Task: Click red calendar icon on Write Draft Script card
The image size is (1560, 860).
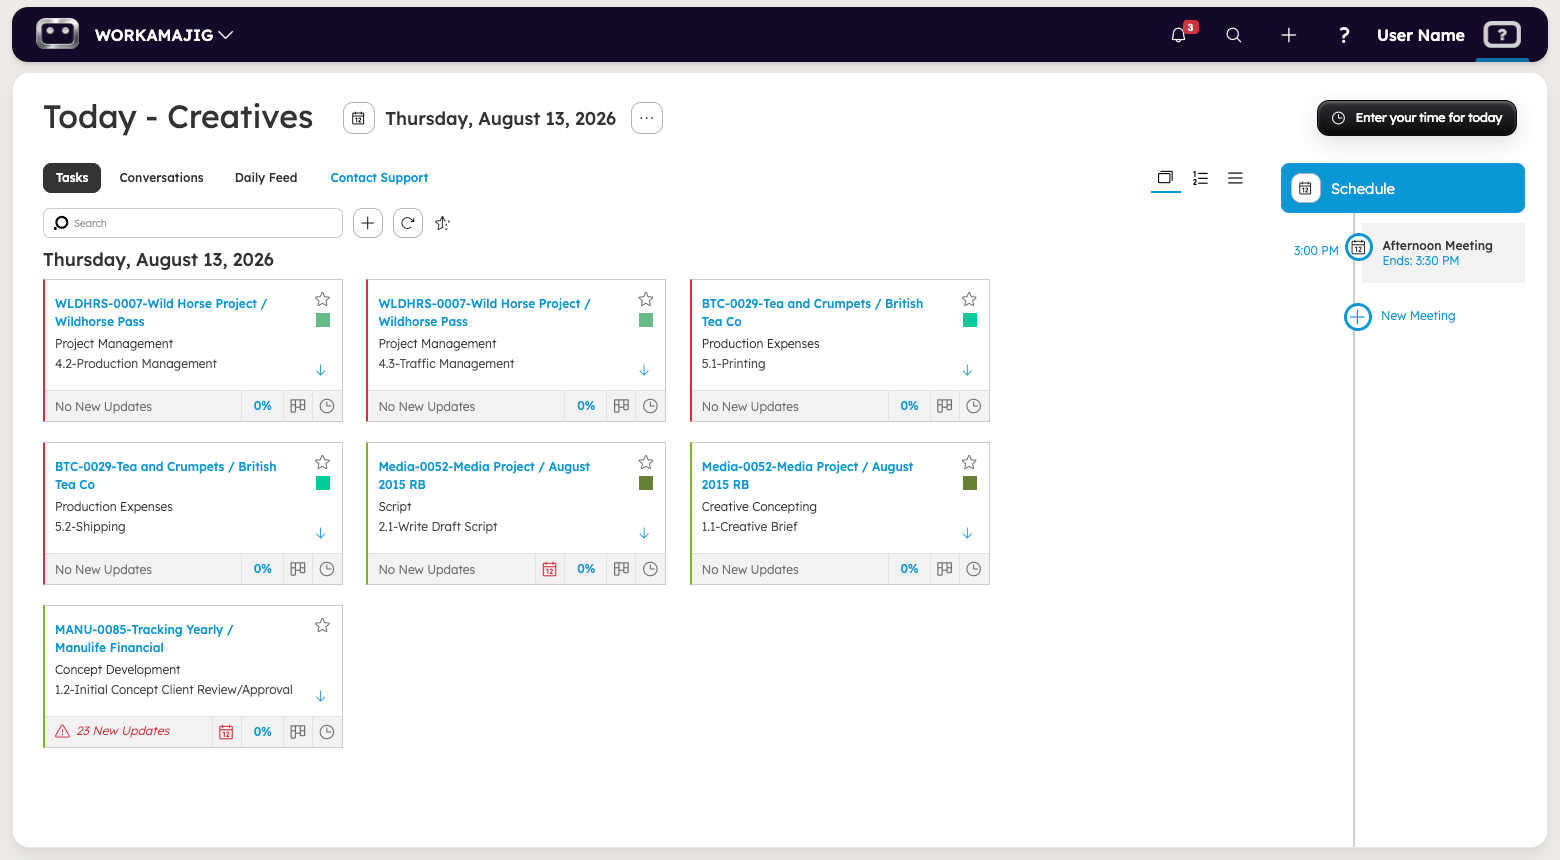Action: point(550,569)
